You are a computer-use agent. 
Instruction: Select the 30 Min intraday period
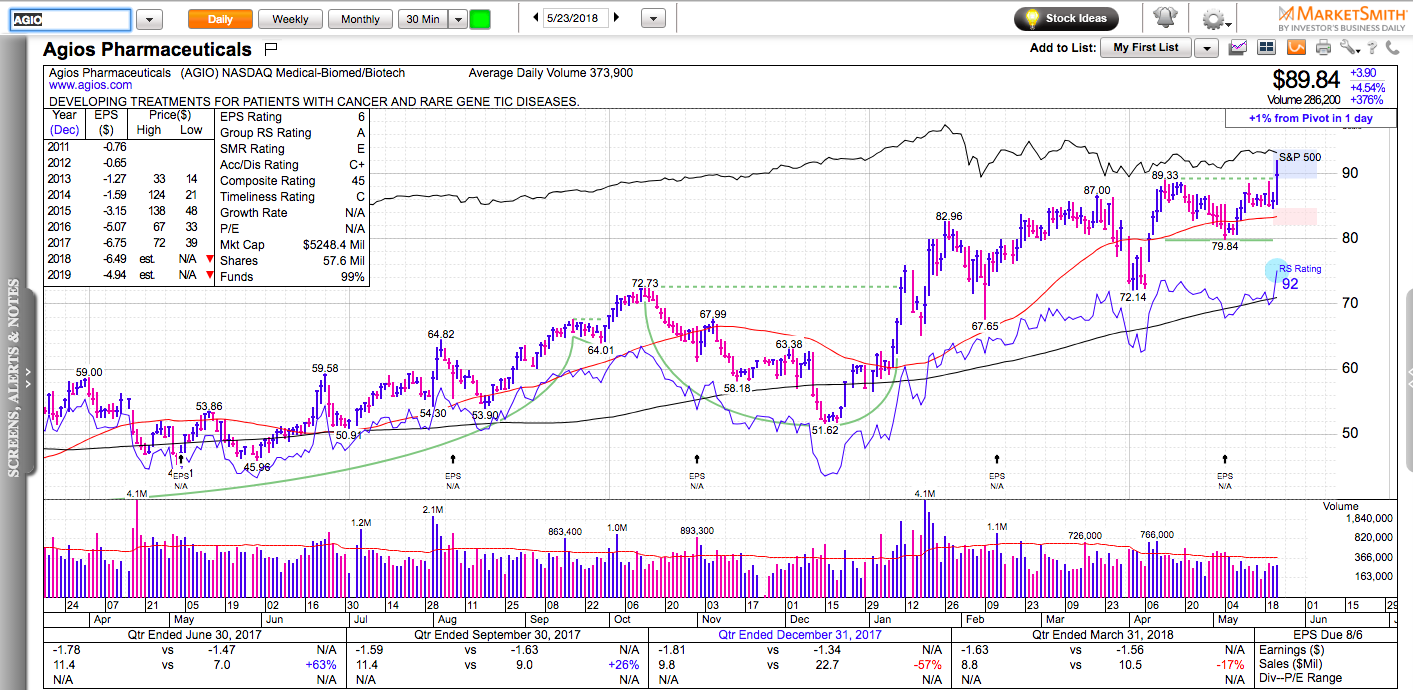coord(422,19)
